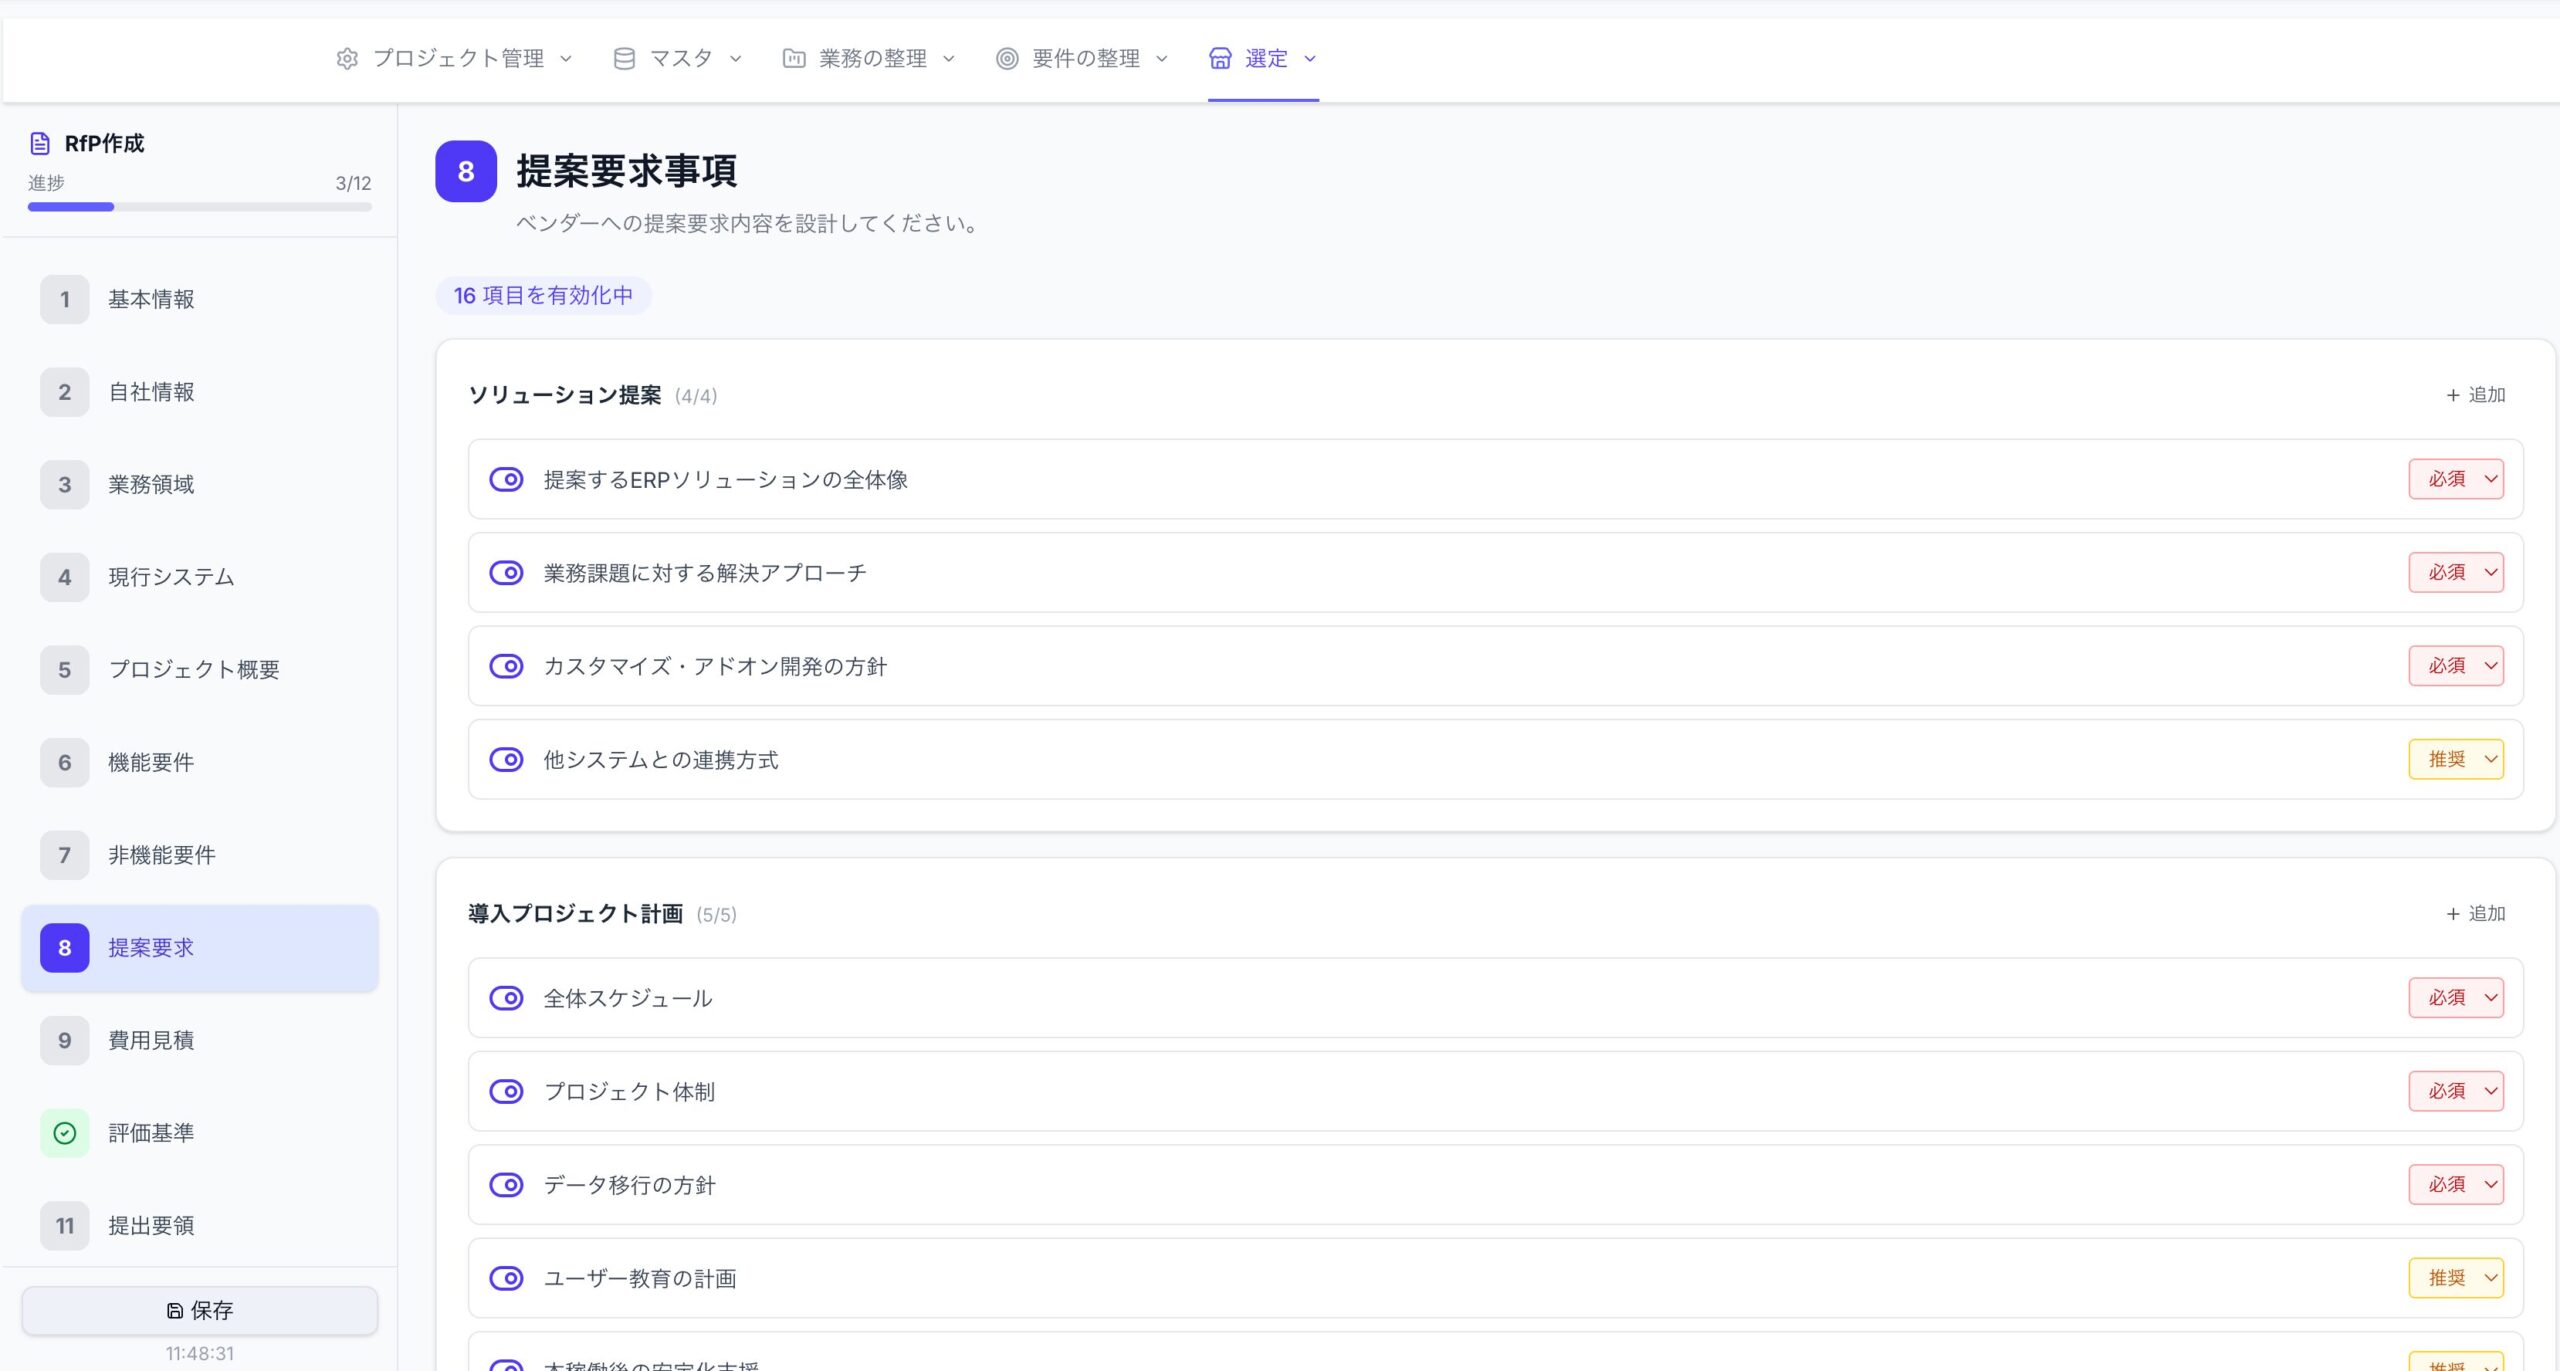Click the database icon beside マスタ

(624, 59)
